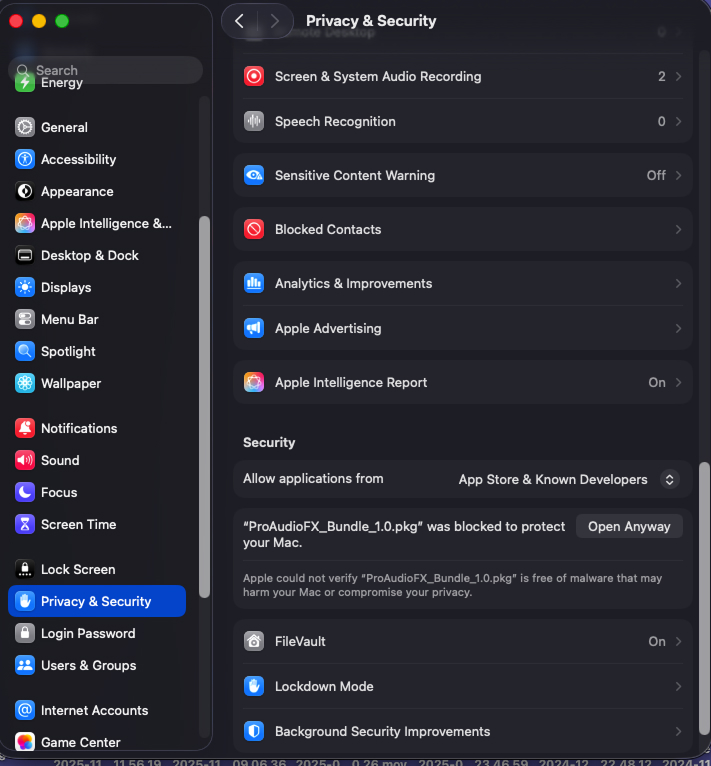711x766 pixels.
Task: Click Open Anyway for ProAudioFX package
Action: [x=629, y=527]
